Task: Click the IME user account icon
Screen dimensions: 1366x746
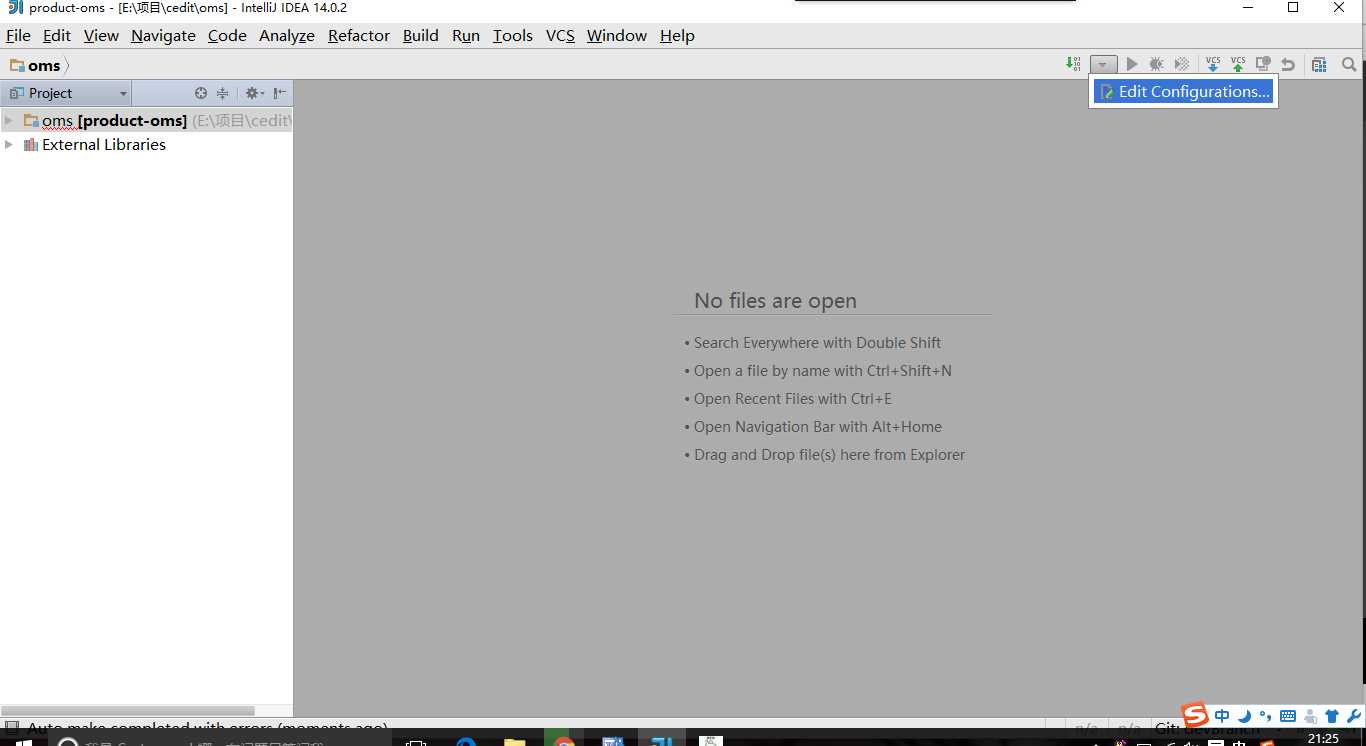Action: [1310, 716]
